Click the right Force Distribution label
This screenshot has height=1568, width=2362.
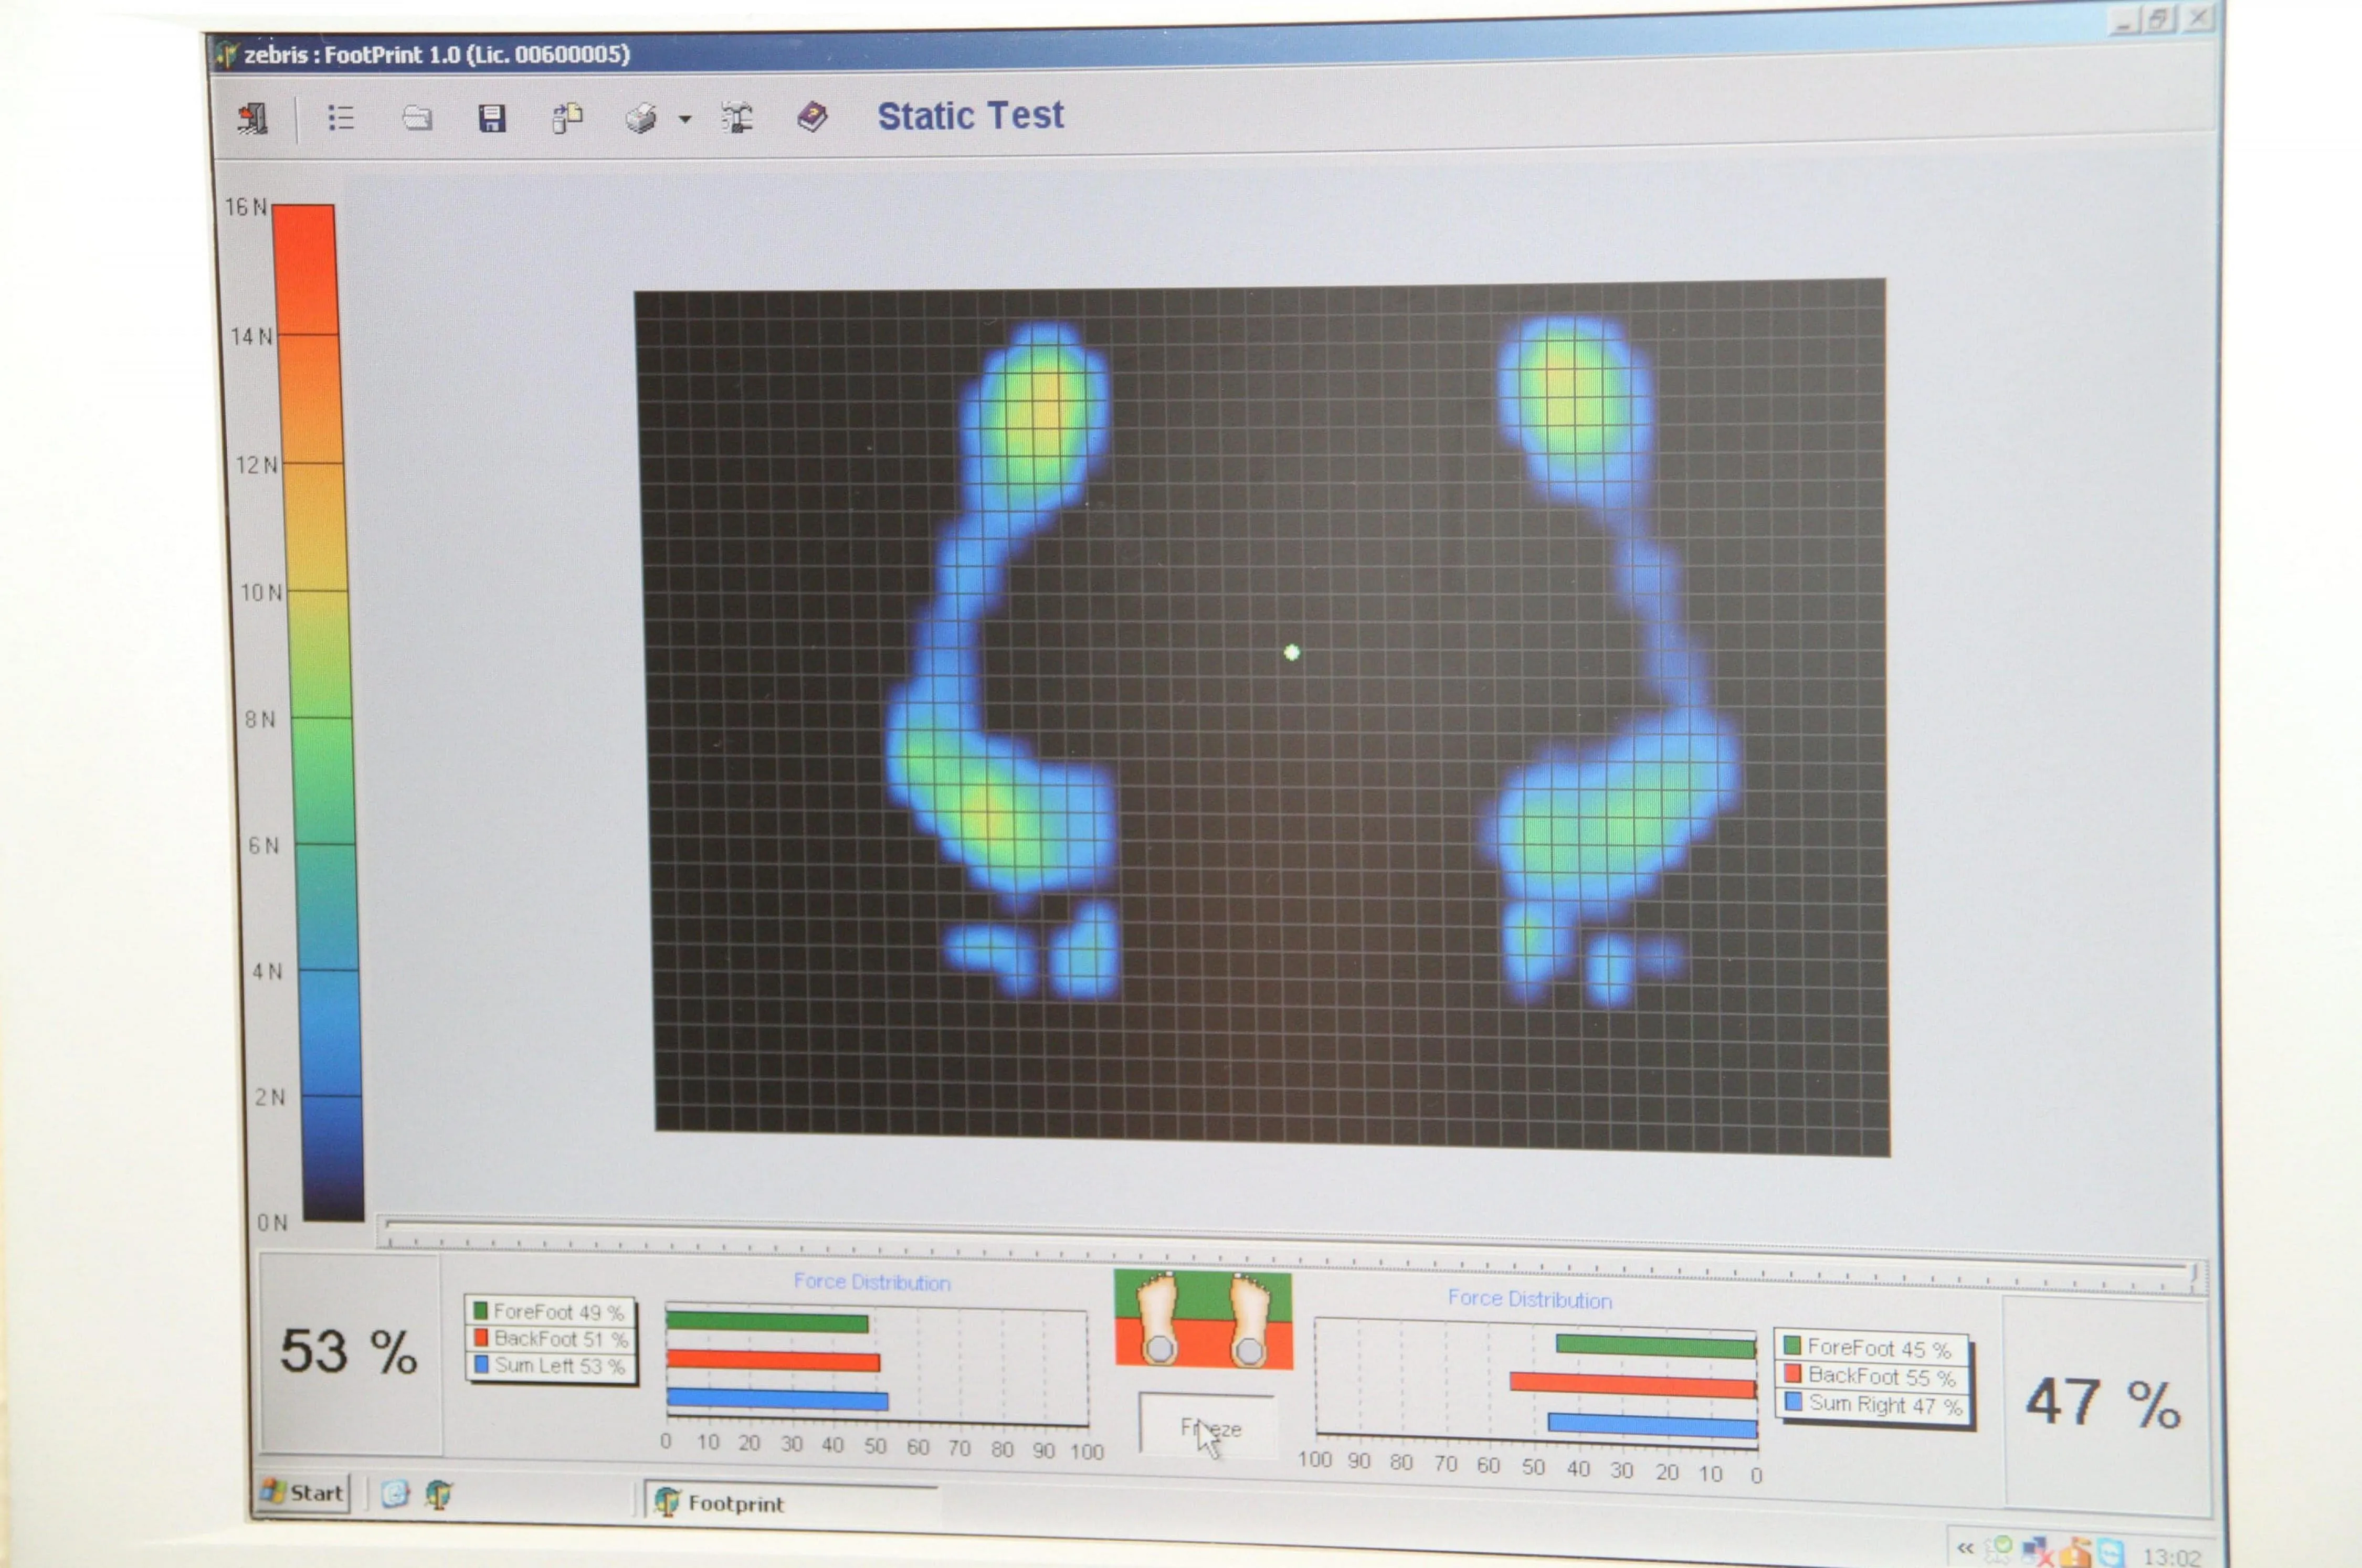pyautogui.click(x=1529, y=1299)
